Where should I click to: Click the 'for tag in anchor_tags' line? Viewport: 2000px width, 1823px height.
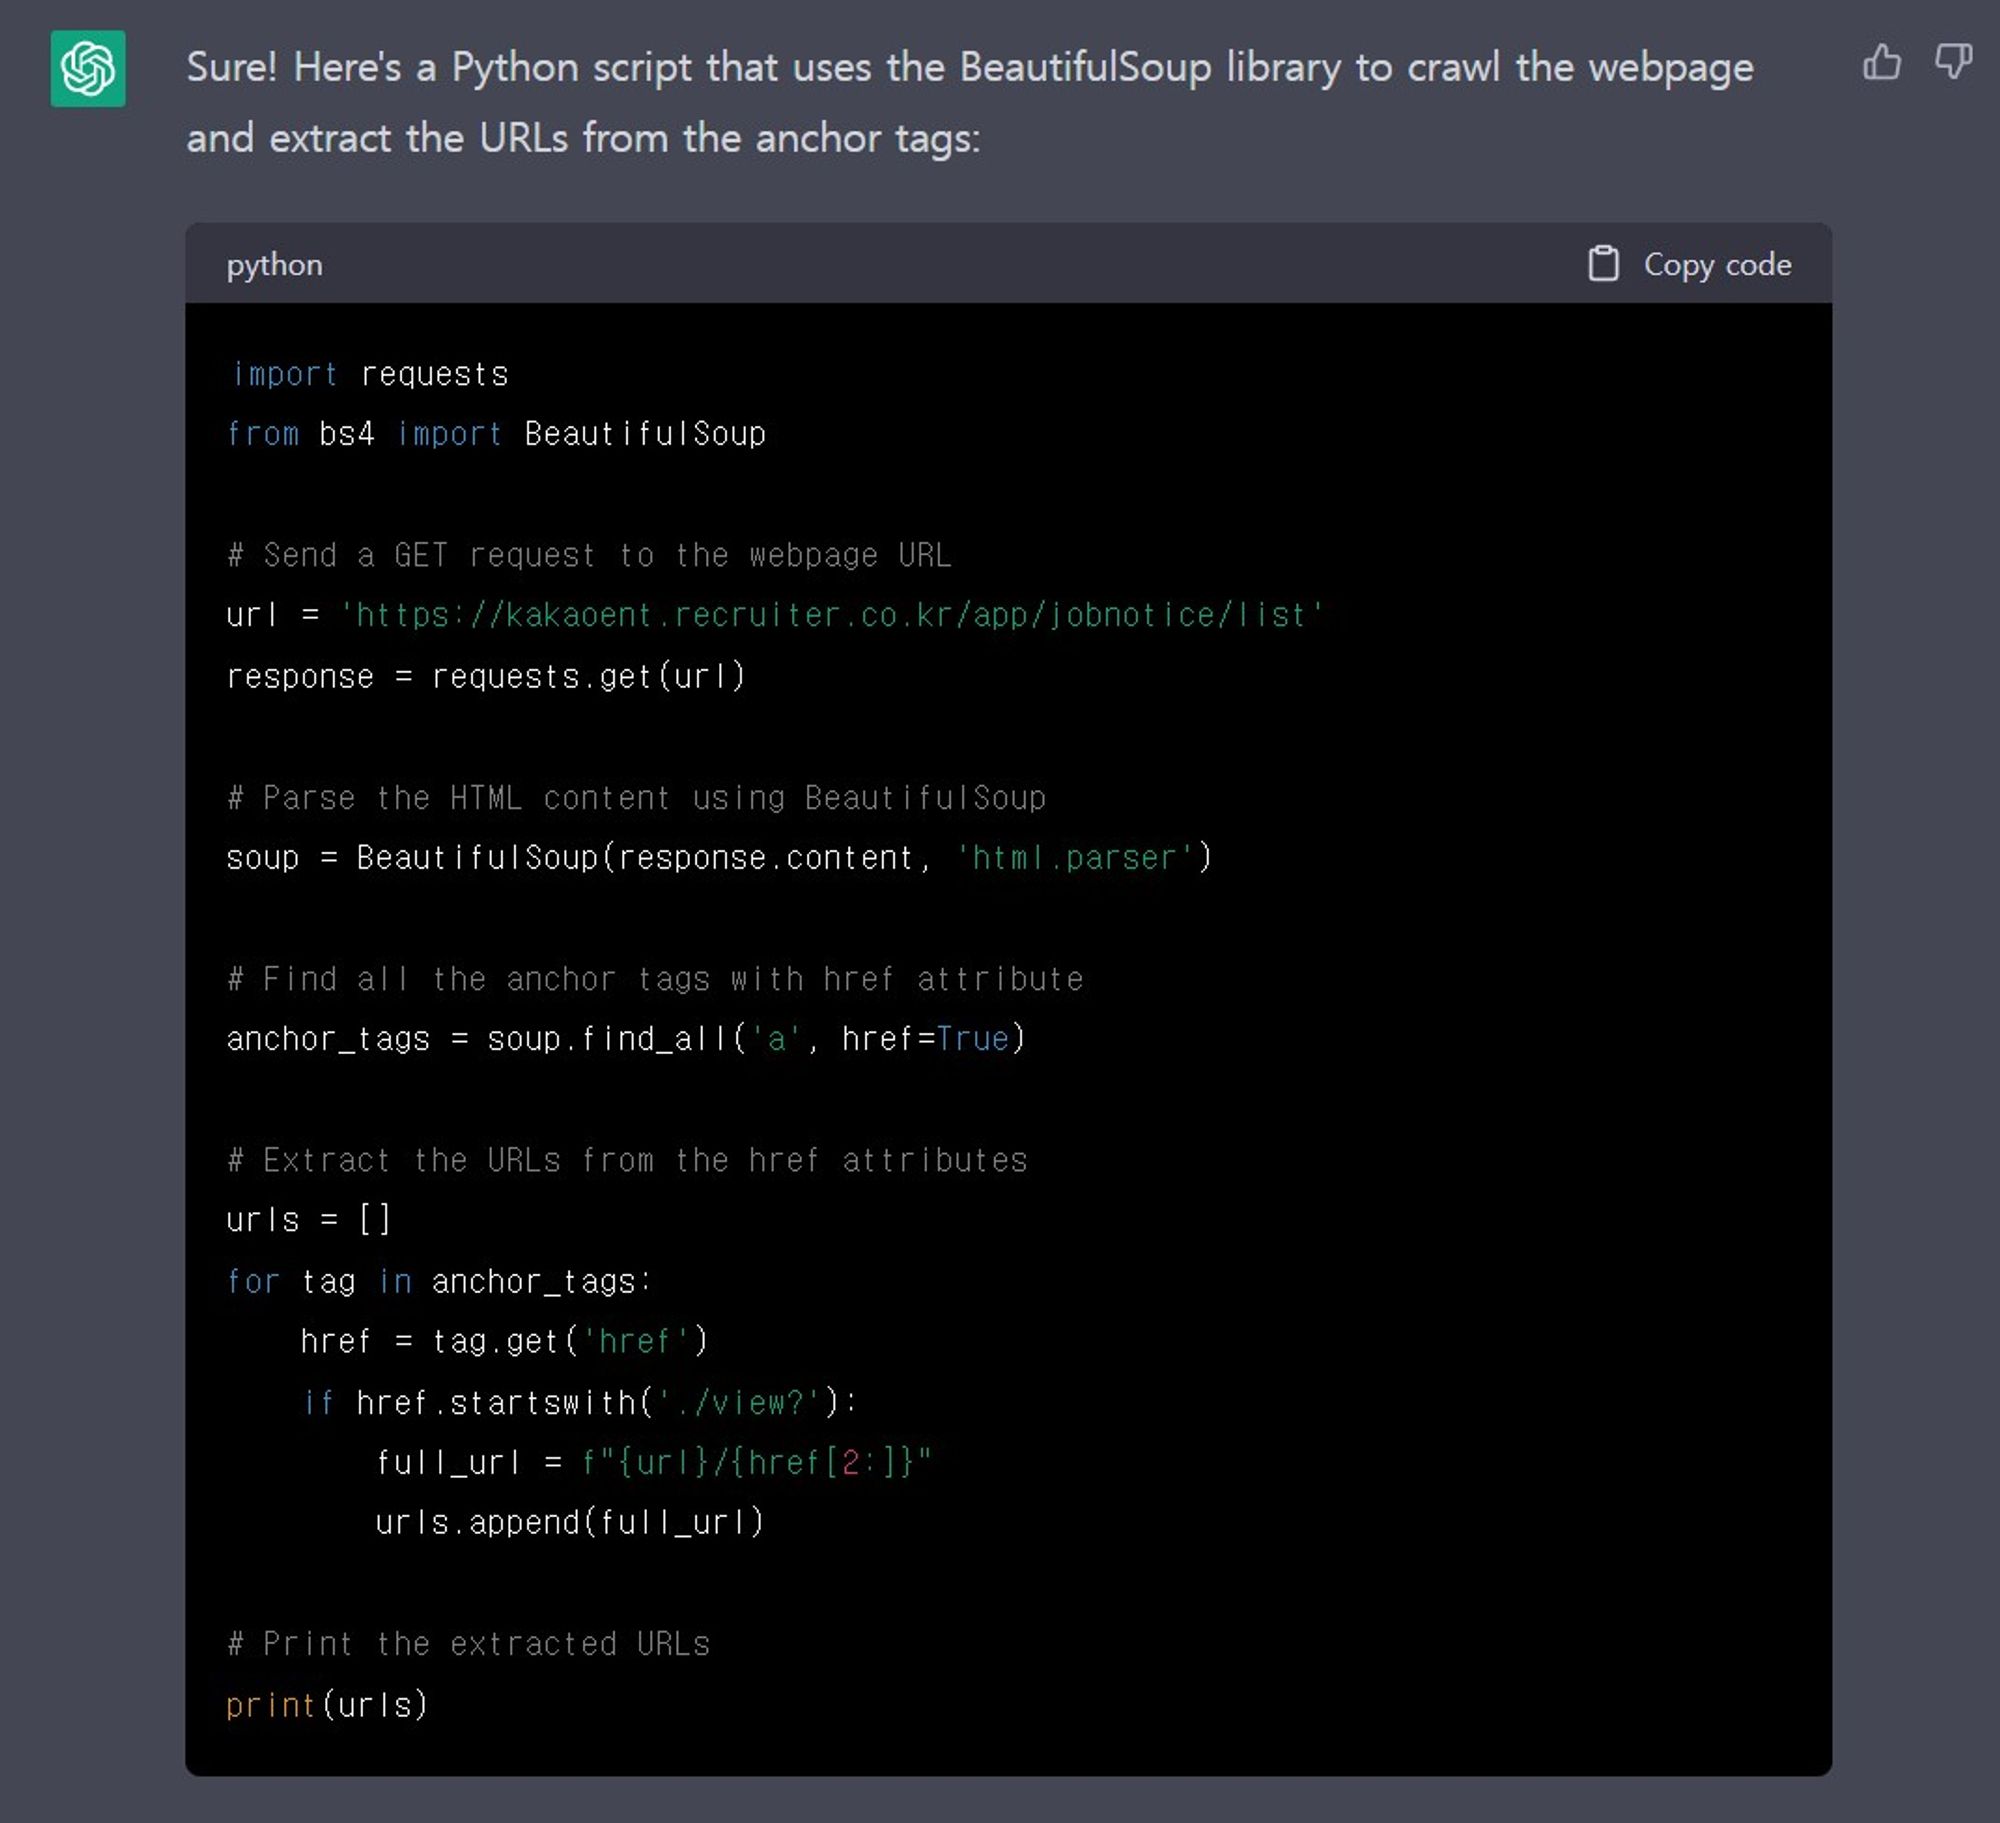[x=438, y=1281]
